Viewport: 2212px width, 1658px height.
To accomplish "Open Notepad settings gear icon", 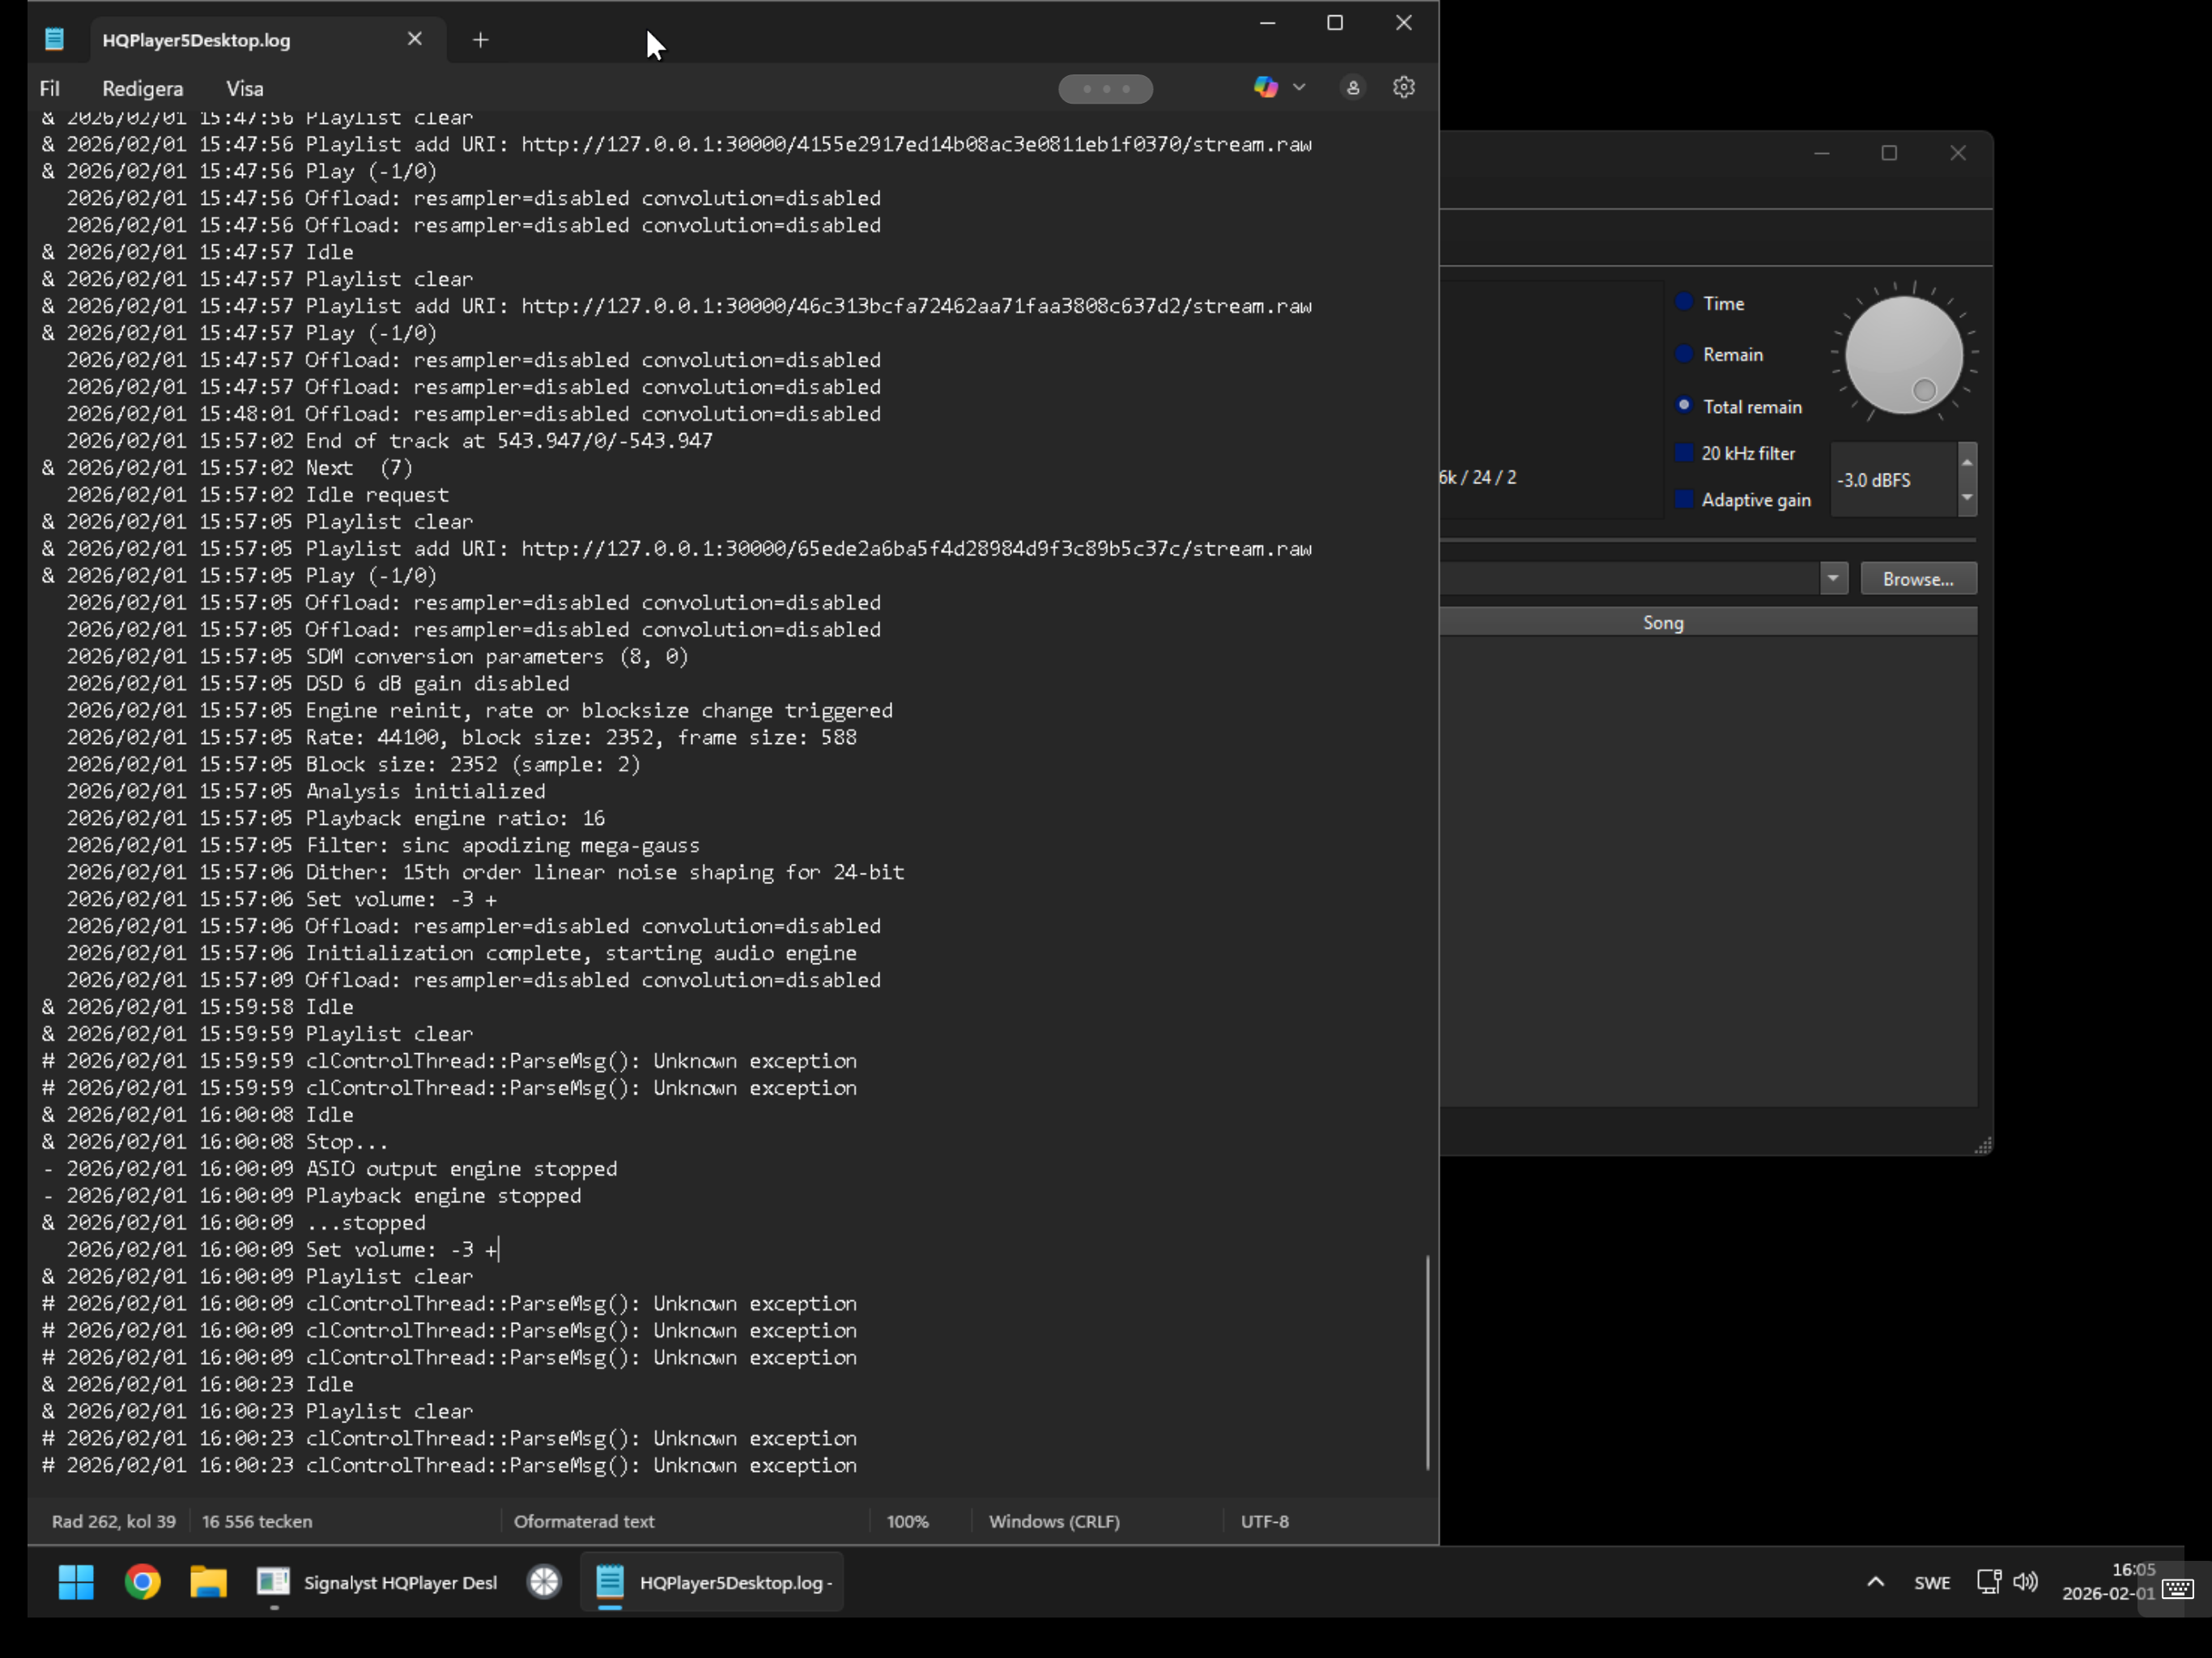I will pos(1403,88).
